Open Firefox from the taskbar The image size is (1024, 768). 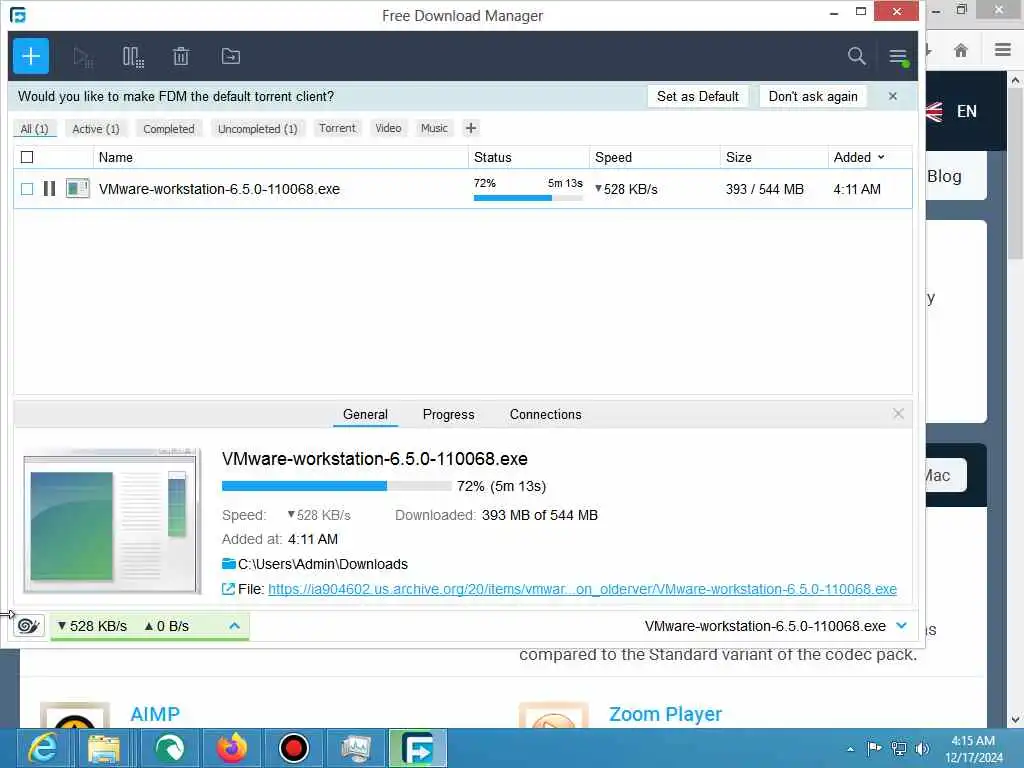click(232, 748)
